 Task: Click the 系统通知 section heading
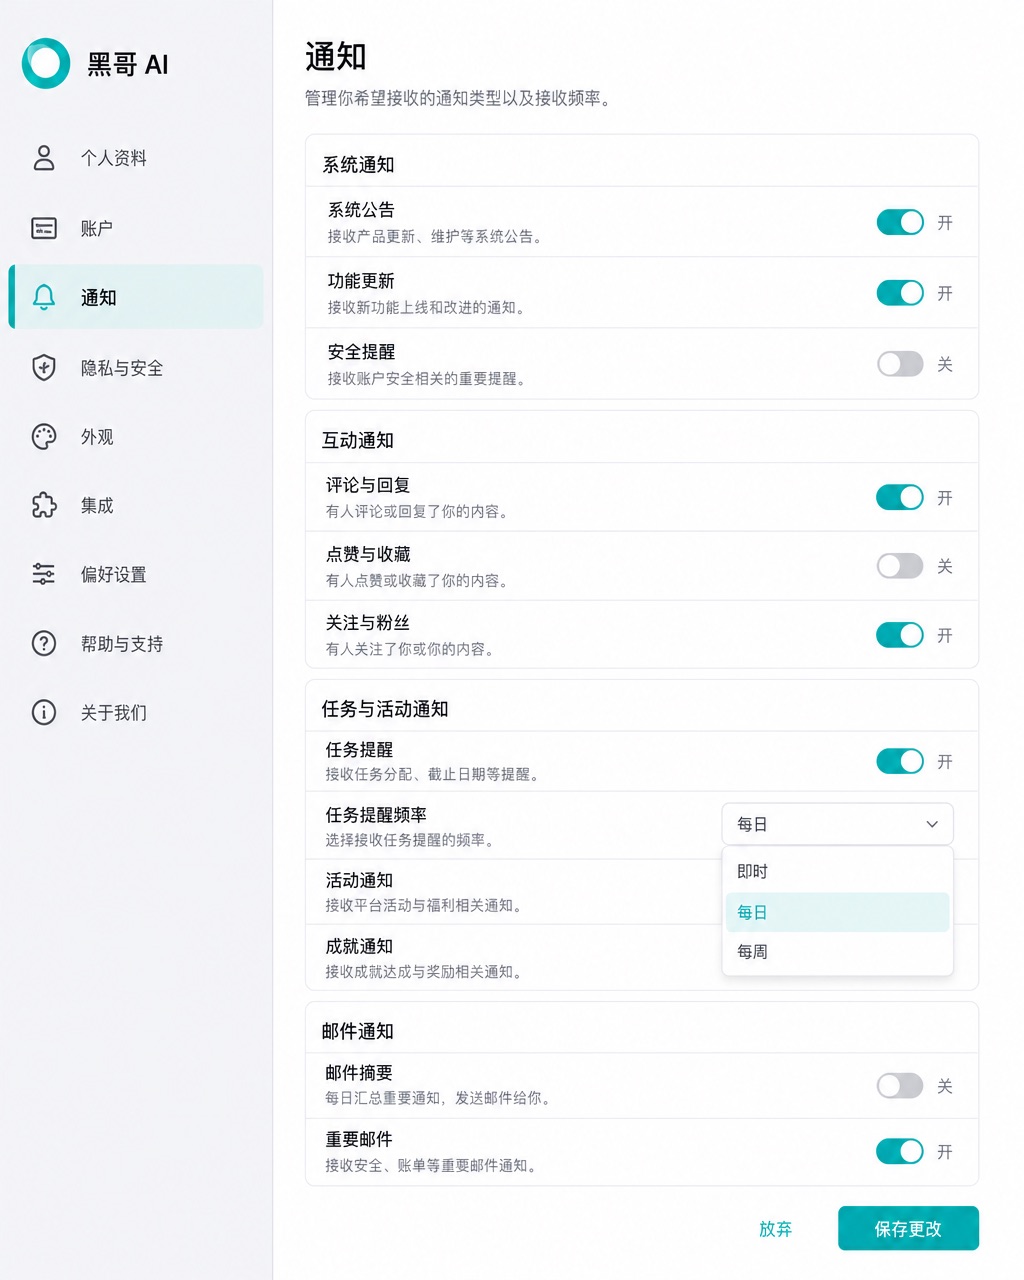[358, 165]
